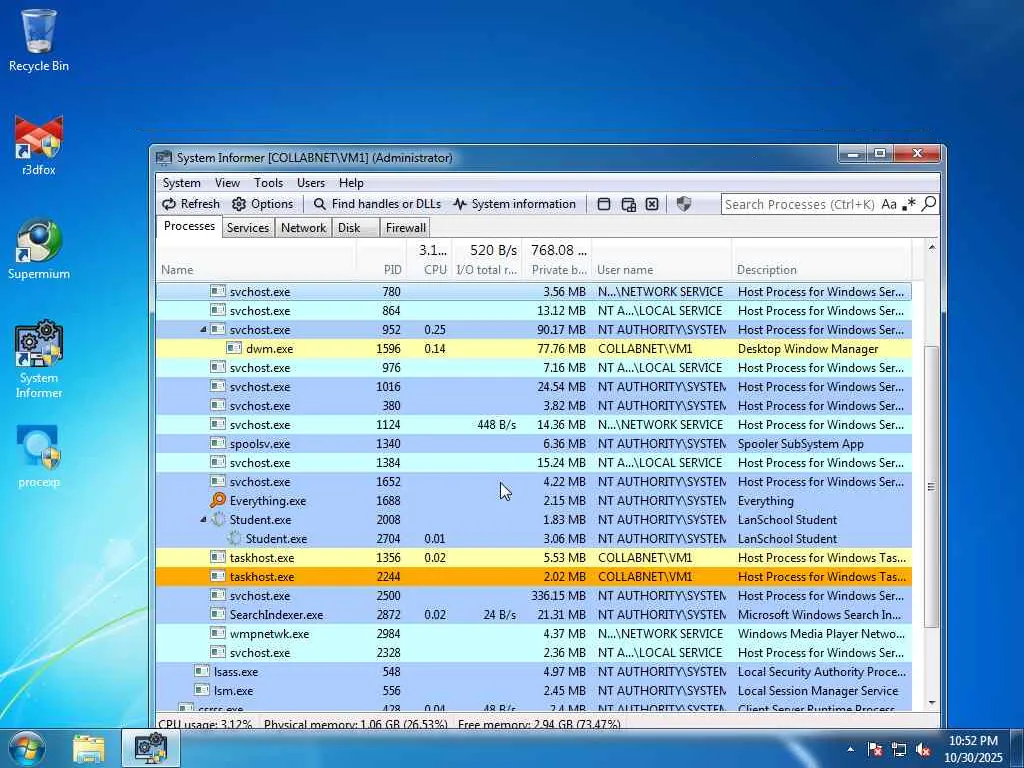1024x768 pixels.
Task: Collapse the svchost.exe 952 tree node
Action: (203, 330)
